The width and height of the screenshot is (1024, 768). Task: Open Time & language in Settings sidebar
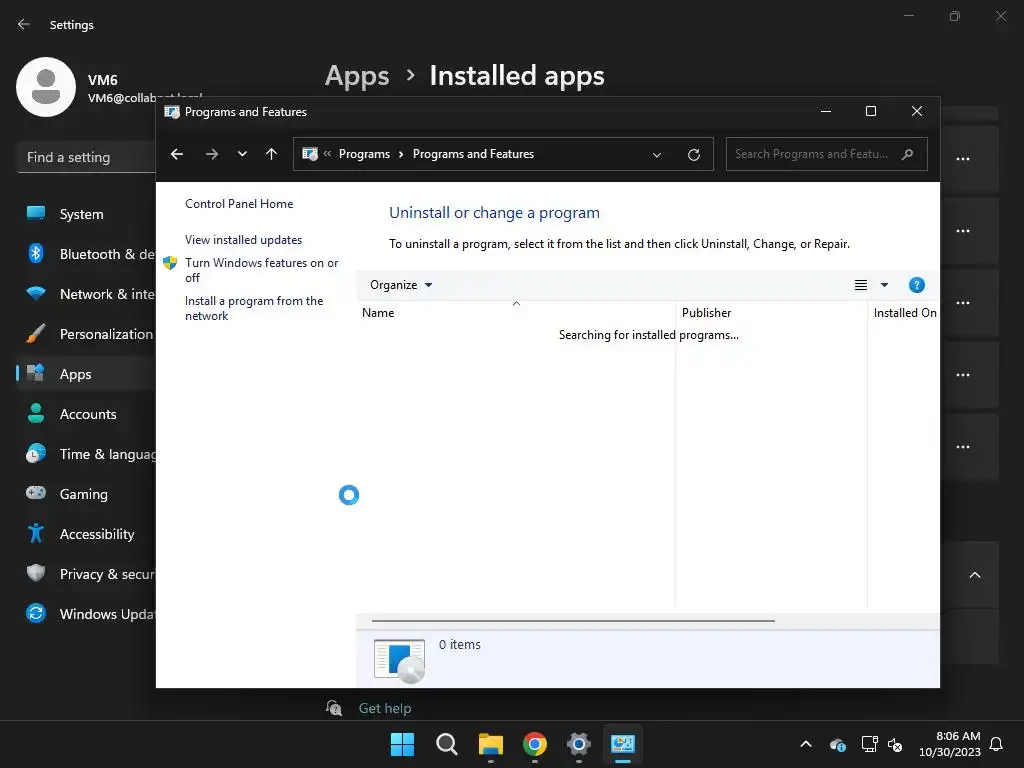point(86,454)
